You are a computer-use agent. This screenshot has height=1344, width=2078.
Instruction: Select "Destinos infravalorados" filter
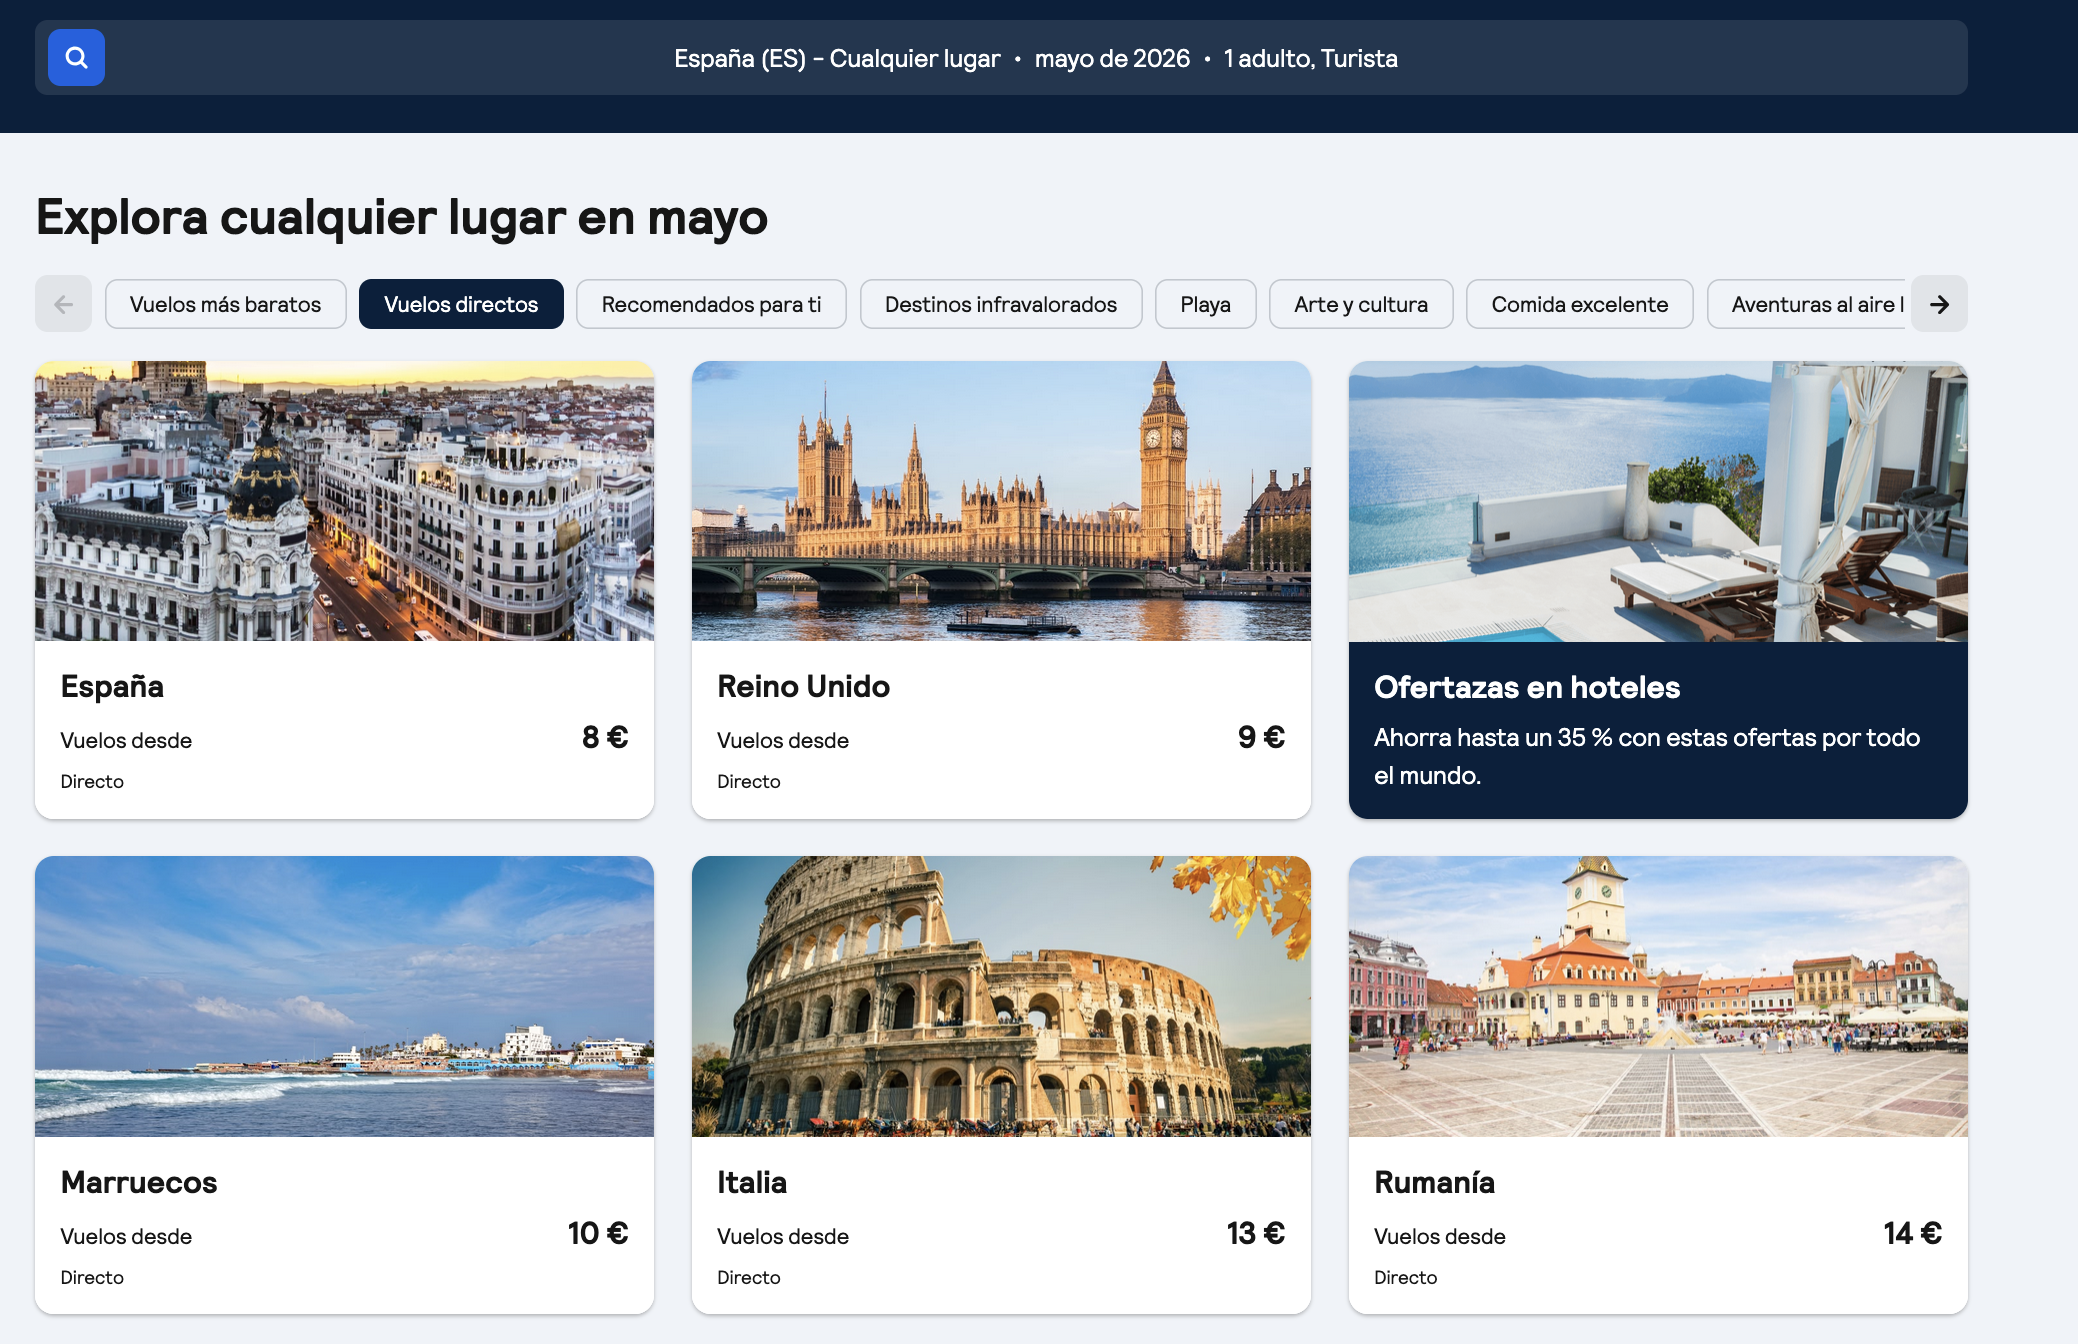1000,303
